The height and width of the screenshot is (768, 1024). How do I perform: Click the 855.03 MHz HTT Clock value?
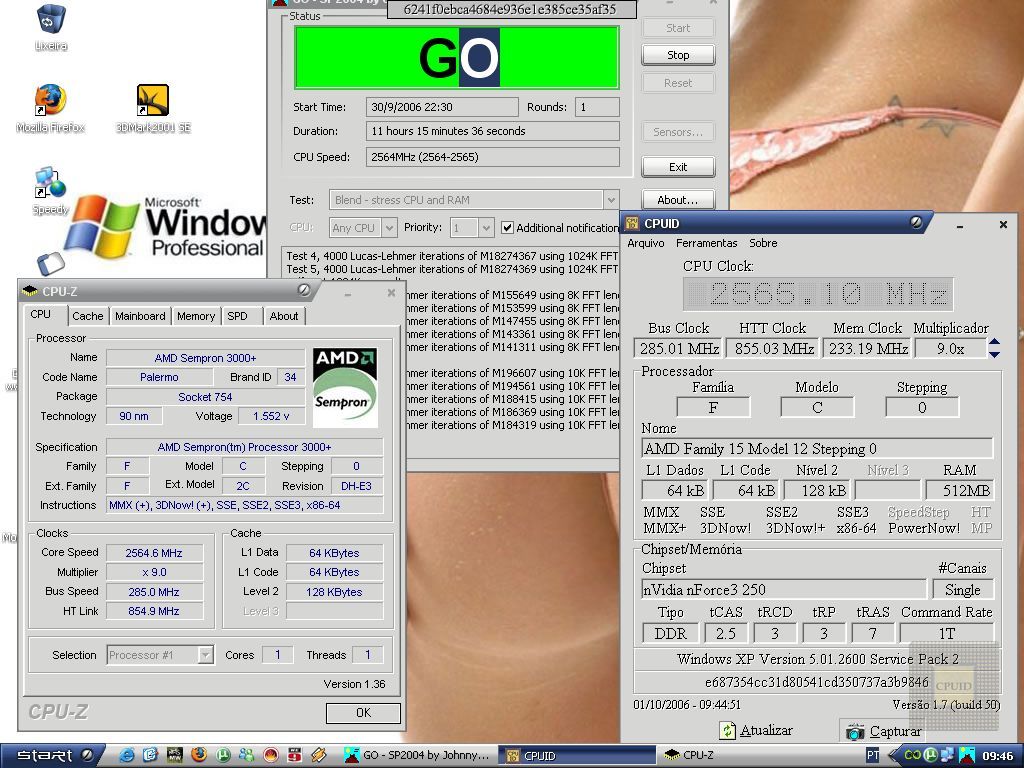pos(774,348)
